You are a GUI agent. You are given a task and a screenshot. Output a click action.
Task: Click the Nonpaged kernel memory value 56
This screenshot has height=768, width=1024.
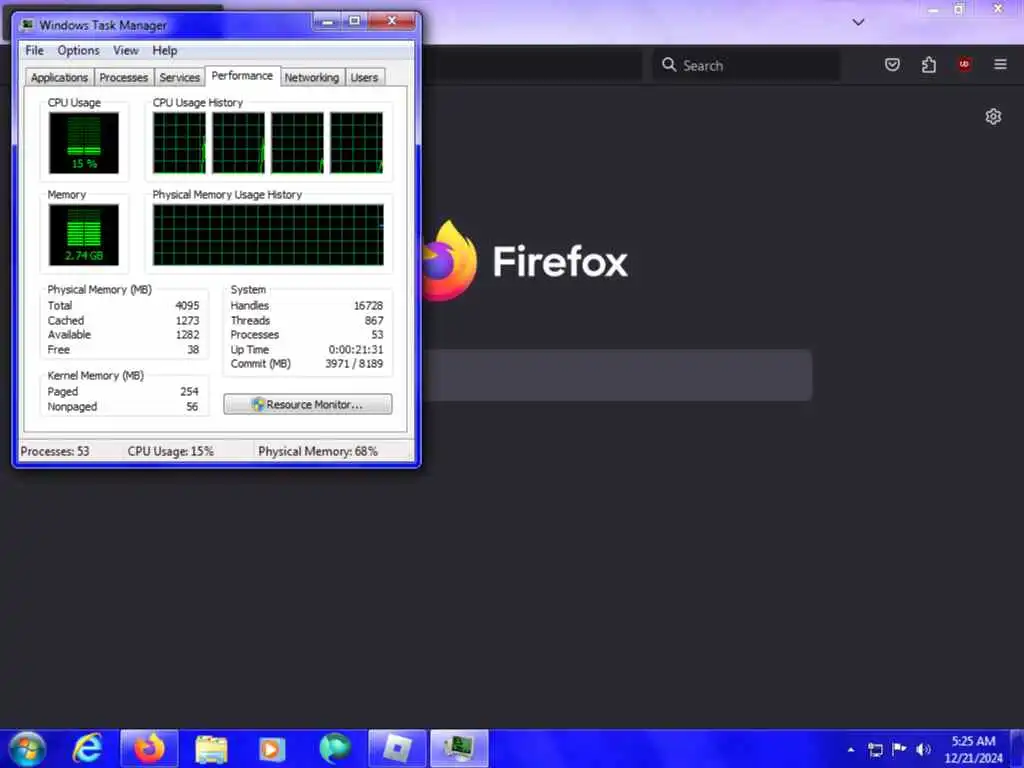[x=192, y=406]
